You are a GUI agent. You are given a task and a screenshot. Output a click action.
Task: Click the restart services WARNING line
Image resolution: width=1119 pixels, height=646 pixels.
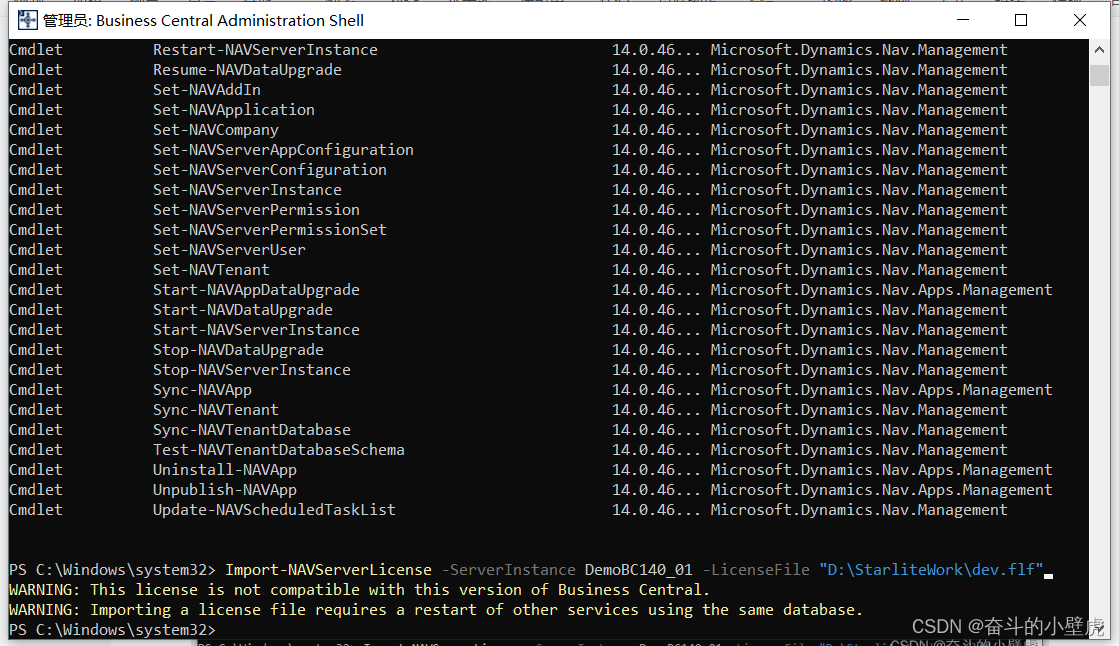point(430,609)
